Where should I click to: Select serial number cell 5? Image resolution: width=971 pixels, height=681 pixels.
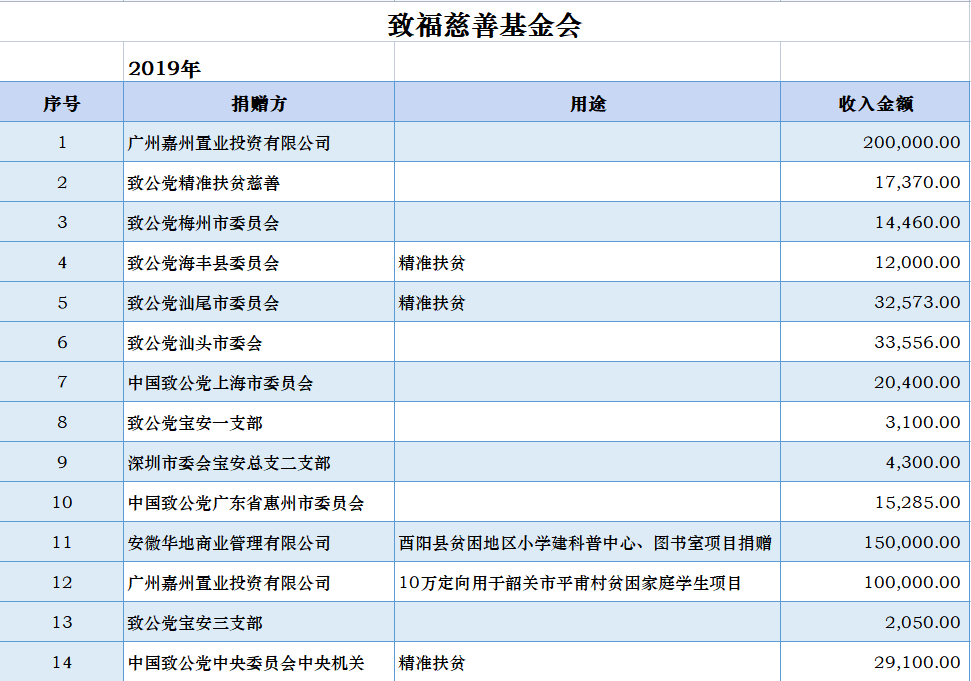click(61, 302)
